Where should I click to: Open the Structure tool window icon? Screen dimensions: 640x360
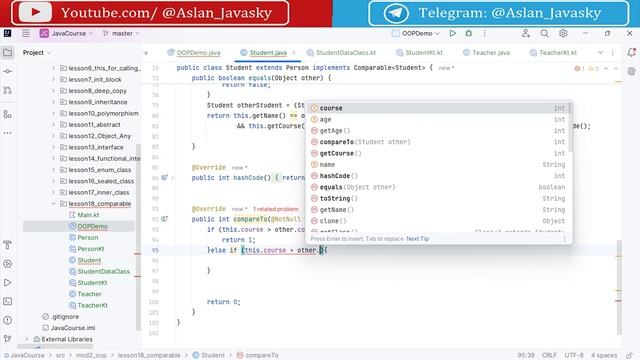pyautogui.click(x=7, y=114)
